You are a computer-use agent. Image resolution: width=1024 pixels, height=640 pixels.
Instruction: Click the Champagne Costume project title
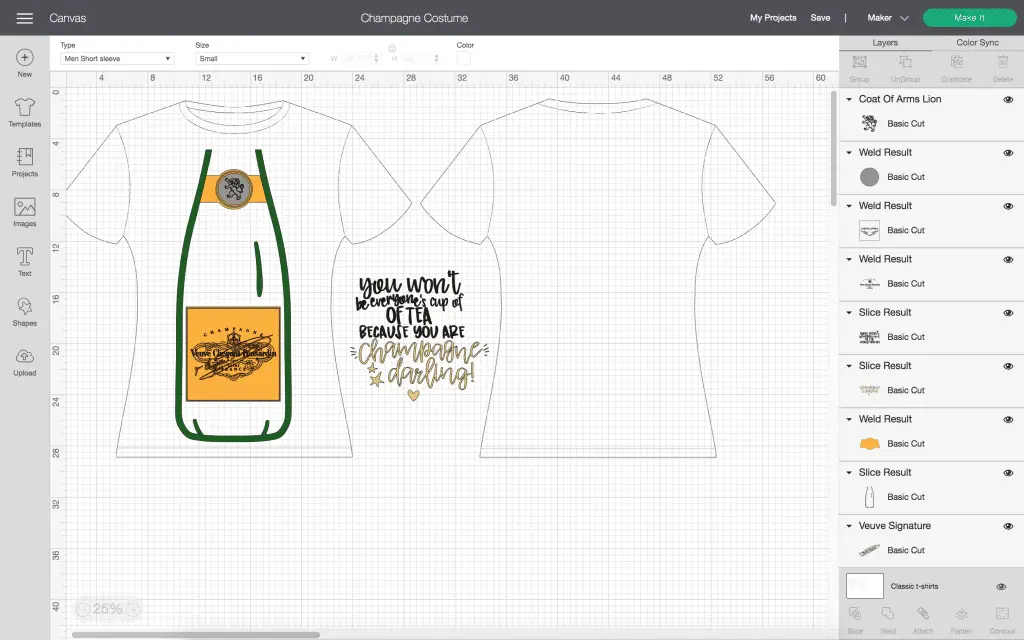tap(414, 18)
